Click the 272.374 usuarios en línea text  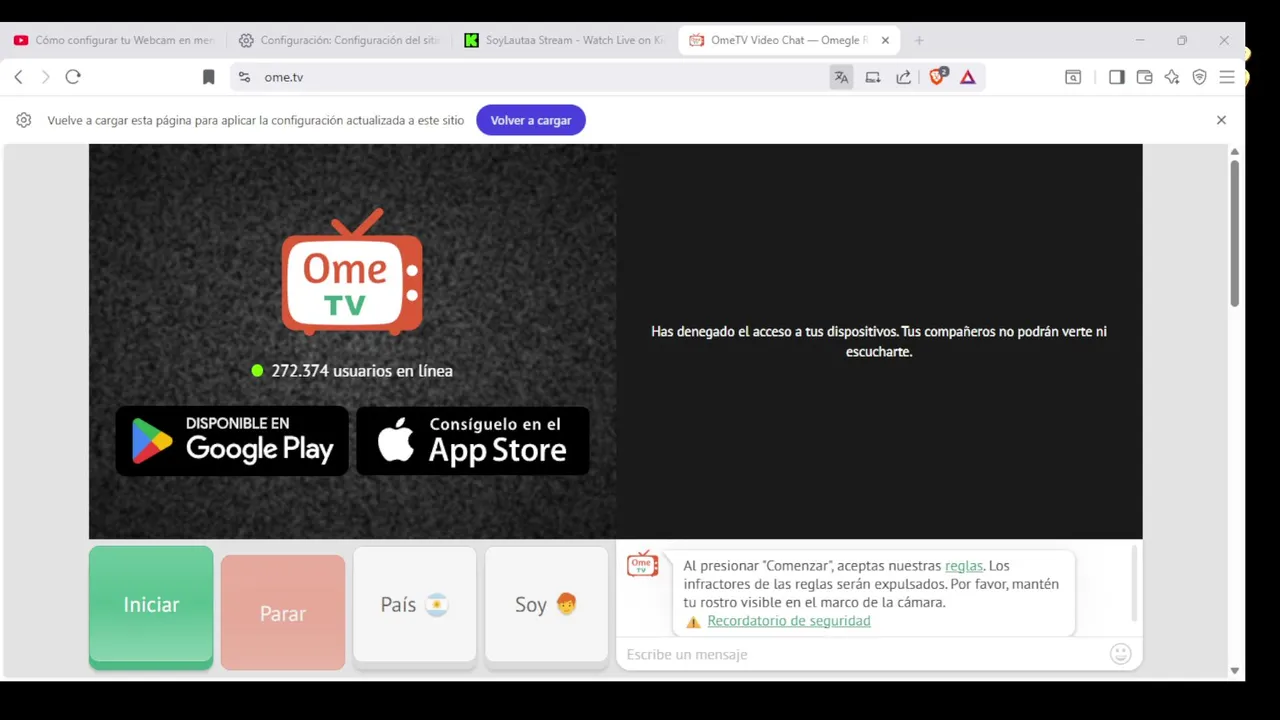[362, 371]
